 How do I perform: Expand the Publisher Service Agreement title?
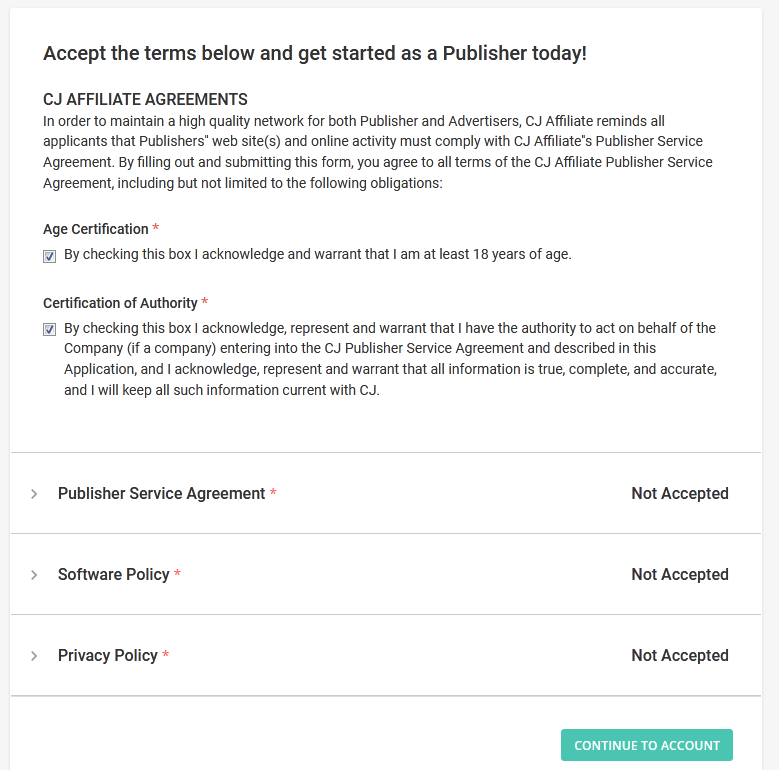pos(161,494)
